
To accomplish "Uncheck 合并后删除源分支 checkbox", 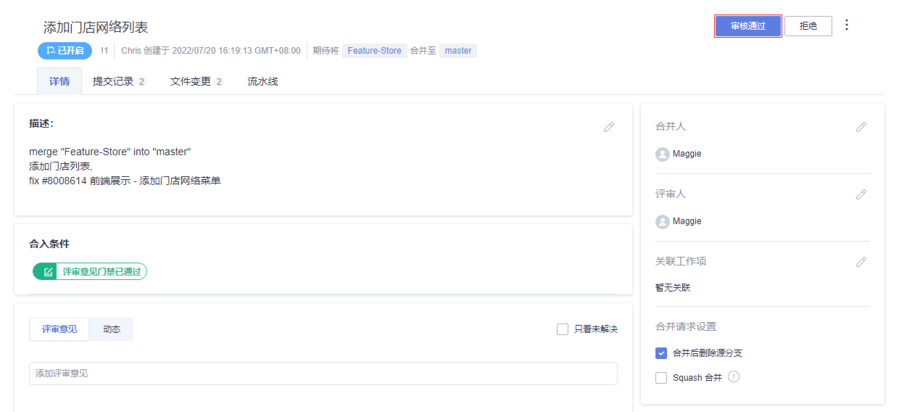I will tap(661, 353).
